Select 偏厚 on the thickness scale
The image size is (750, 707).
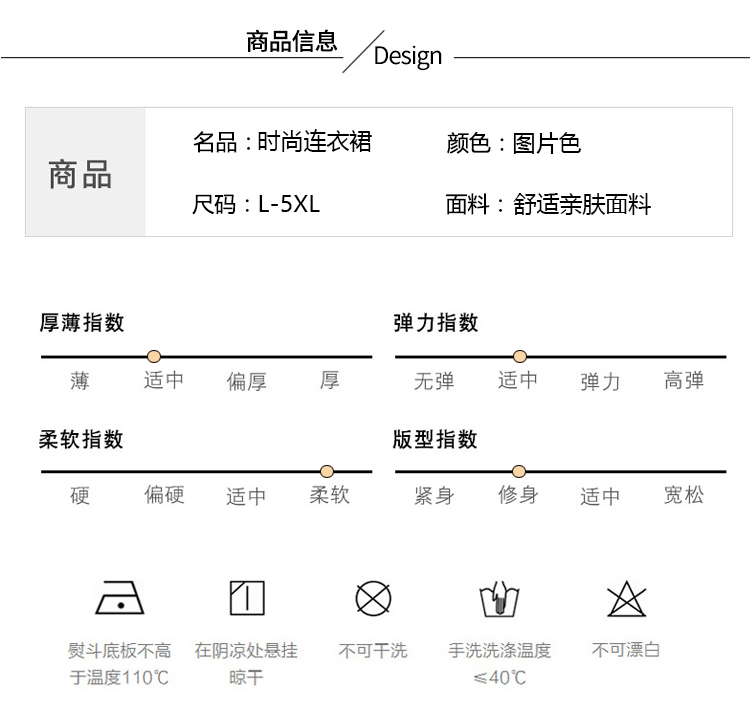tap(246, 381)
